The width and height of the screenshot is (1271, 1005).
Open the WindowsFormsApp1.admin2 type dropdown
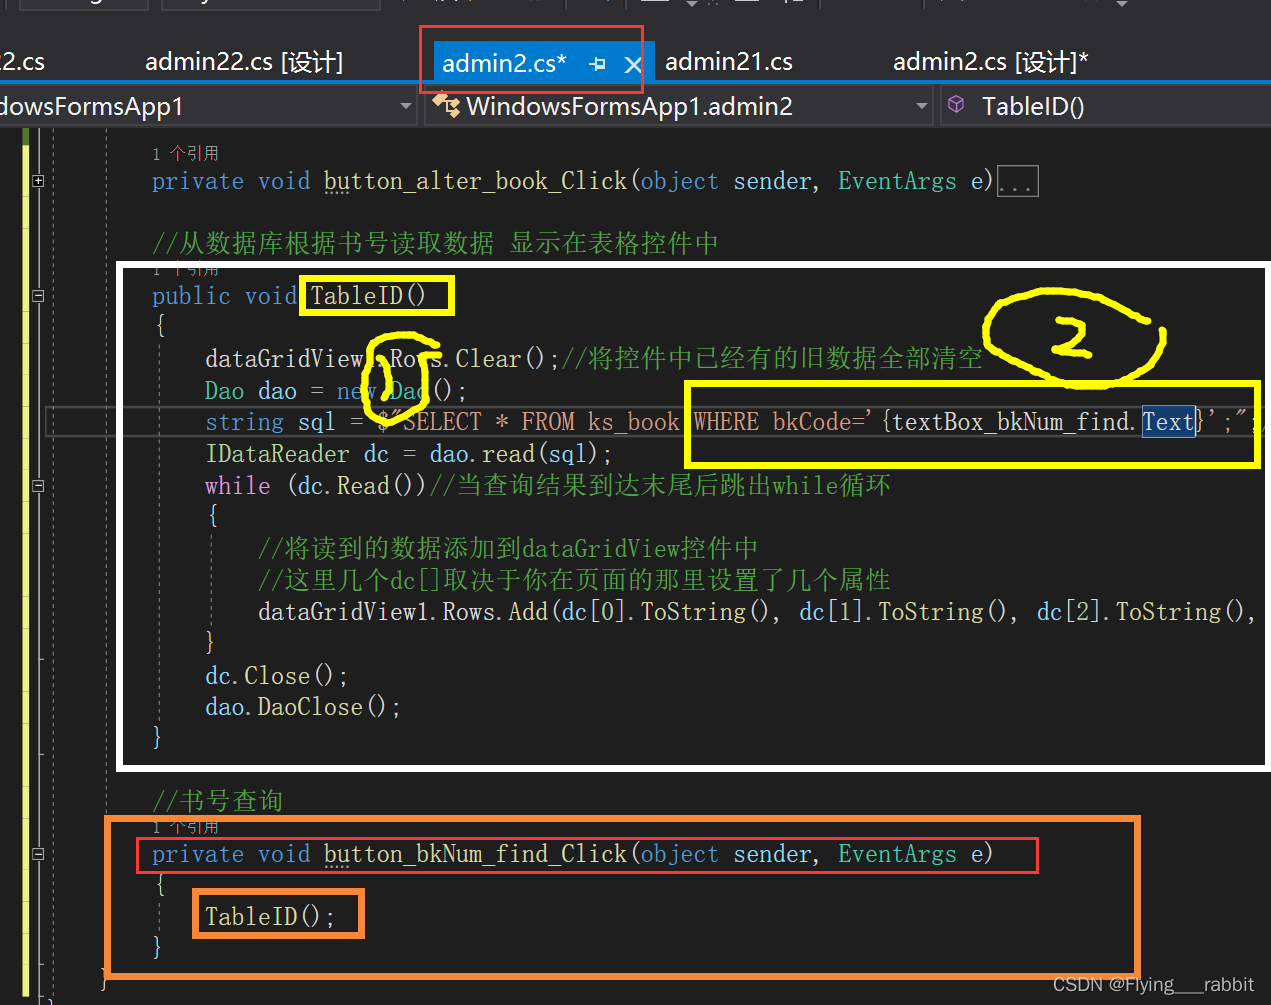(x=921, y=104)
